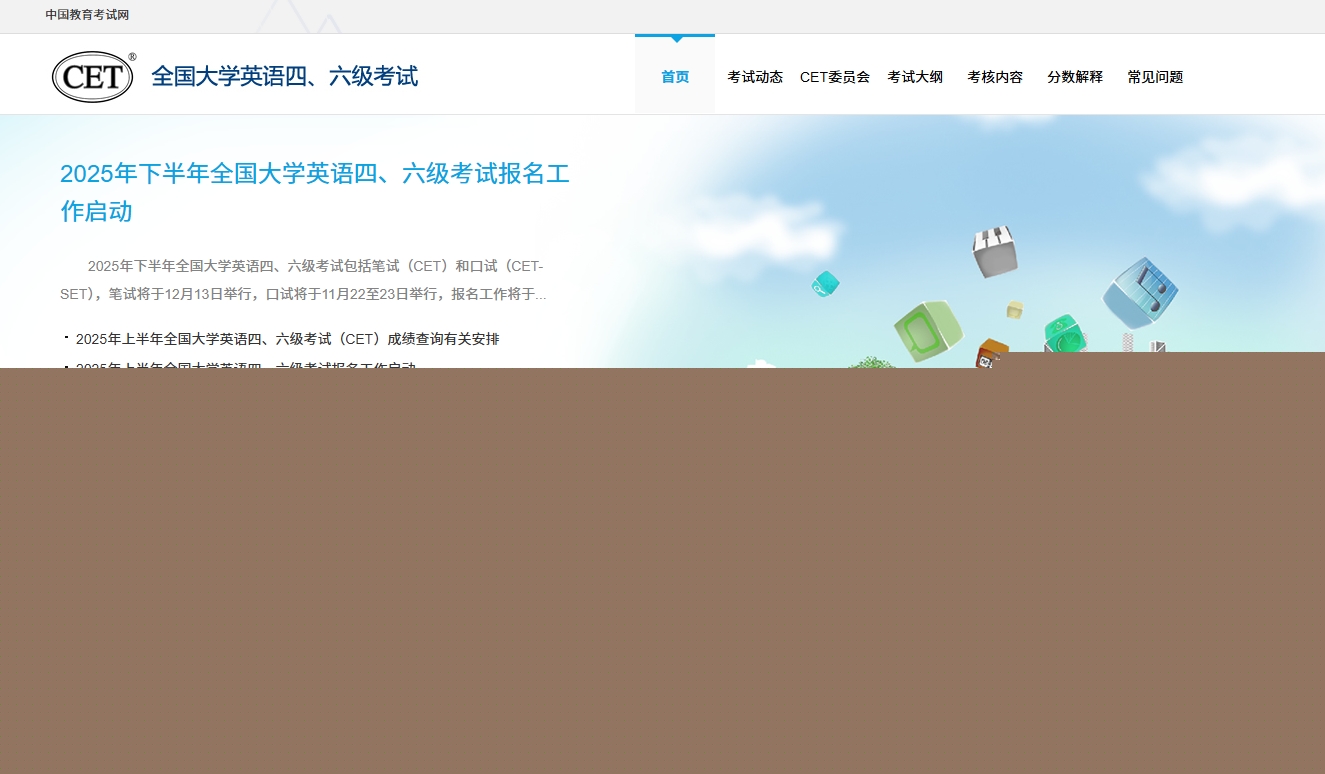Viewport: 1325px width, 774px height.
Task: Go to 考试动态 in the navigation
Action: [x=755, y=77]
